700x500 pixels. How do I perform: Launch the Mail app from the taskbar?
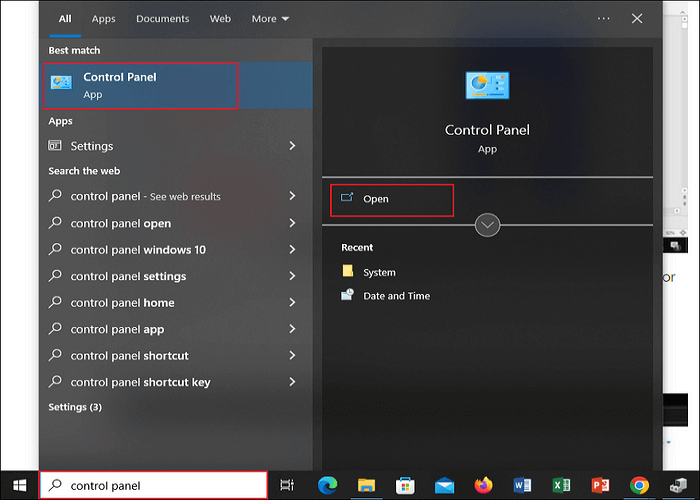pos(444,485)
